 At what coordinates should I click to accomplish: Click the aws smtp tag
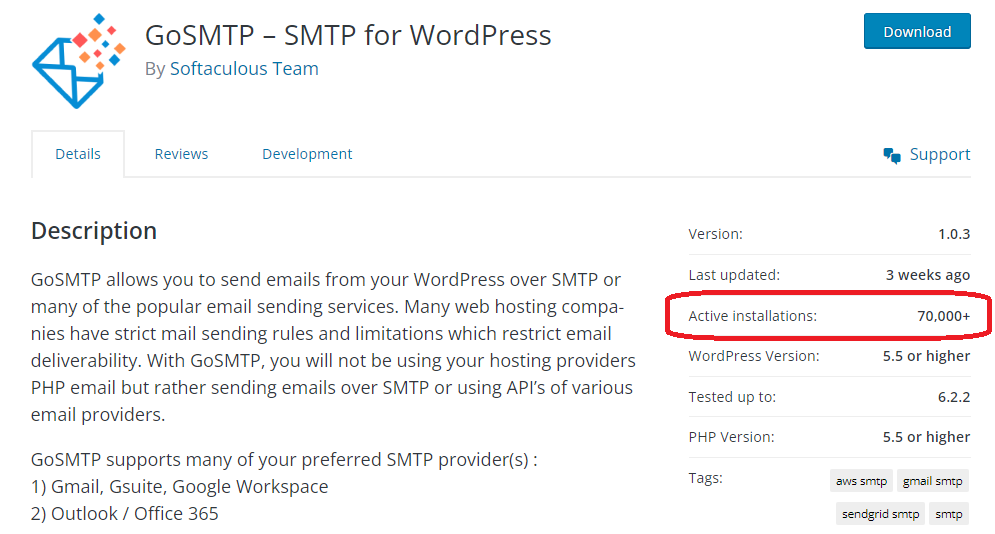861,481
